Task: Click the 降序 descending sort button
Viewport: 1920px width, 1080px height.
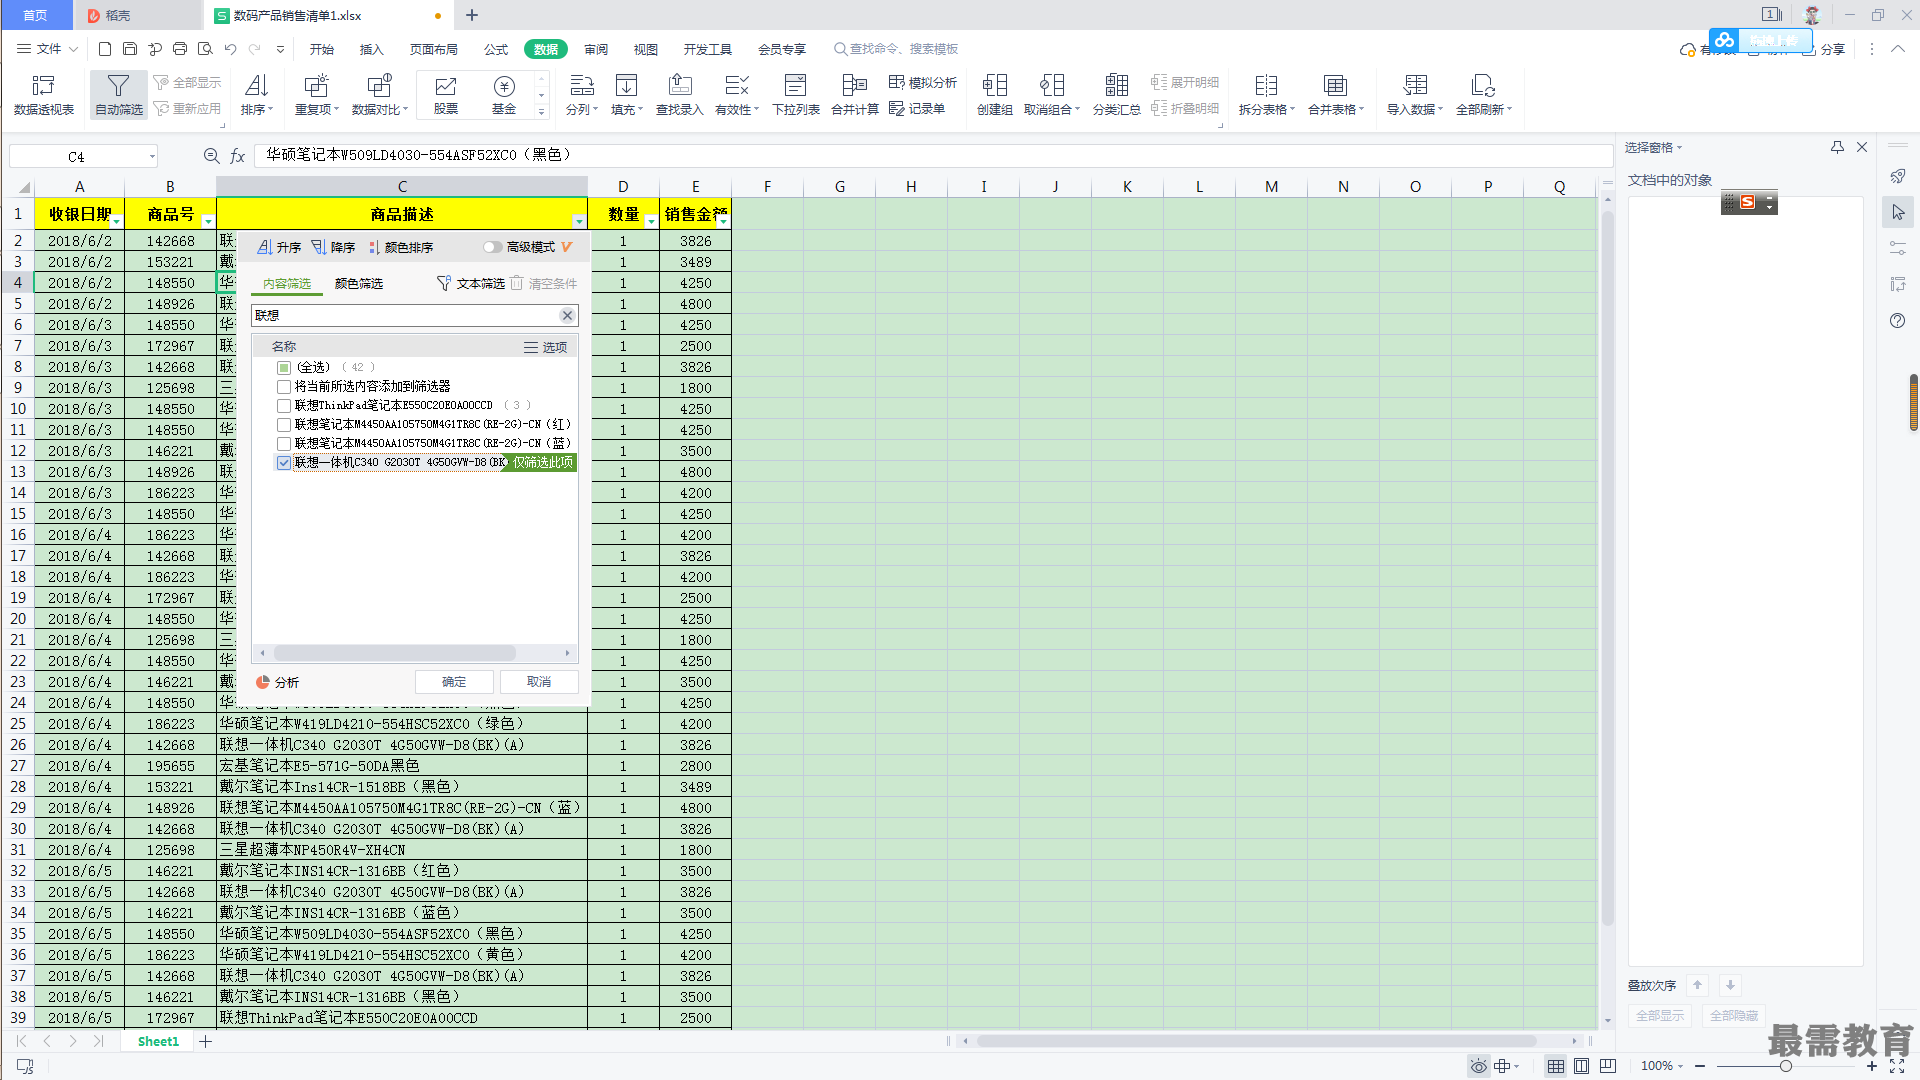Action: (333, 248)
